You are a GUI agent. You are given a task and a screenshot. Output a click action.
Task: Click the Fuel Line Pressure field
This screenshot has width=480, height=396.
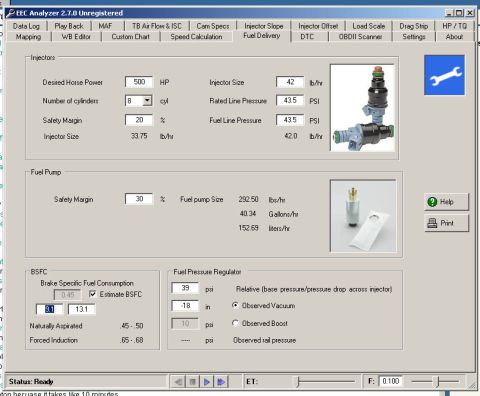click(290, 120)
